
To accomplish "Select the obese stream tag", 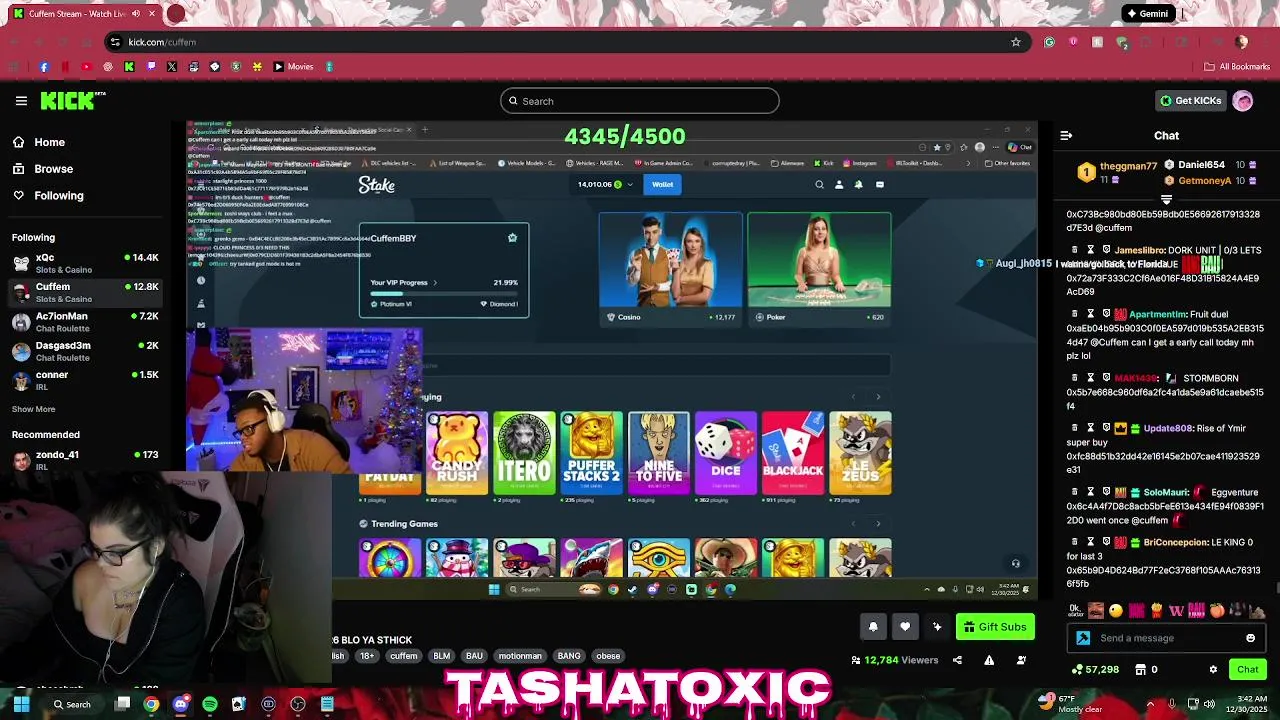I will 608,656.
